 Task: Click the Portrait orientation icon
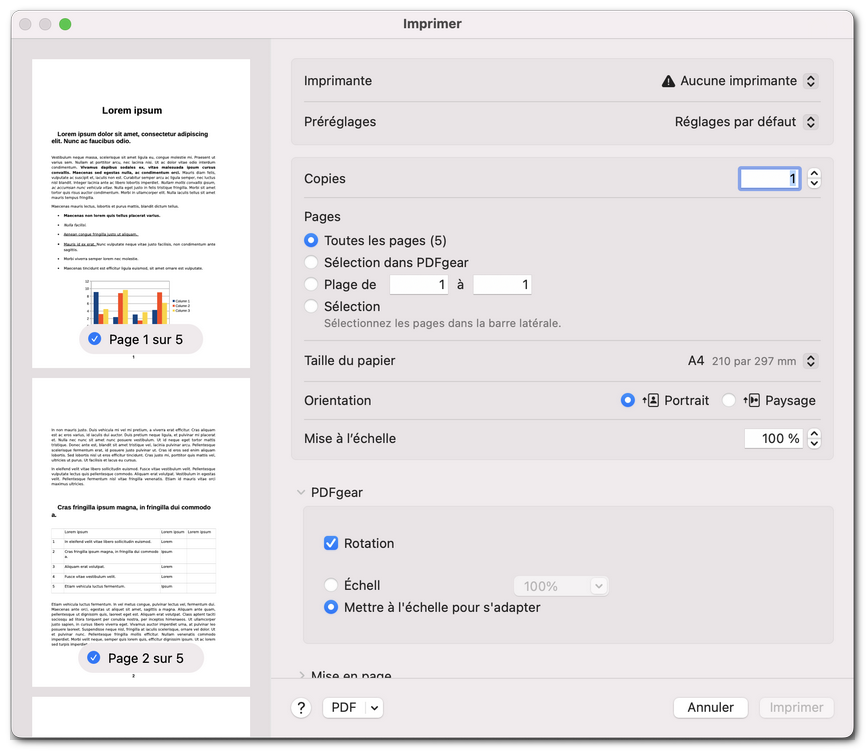pos(652,400)
